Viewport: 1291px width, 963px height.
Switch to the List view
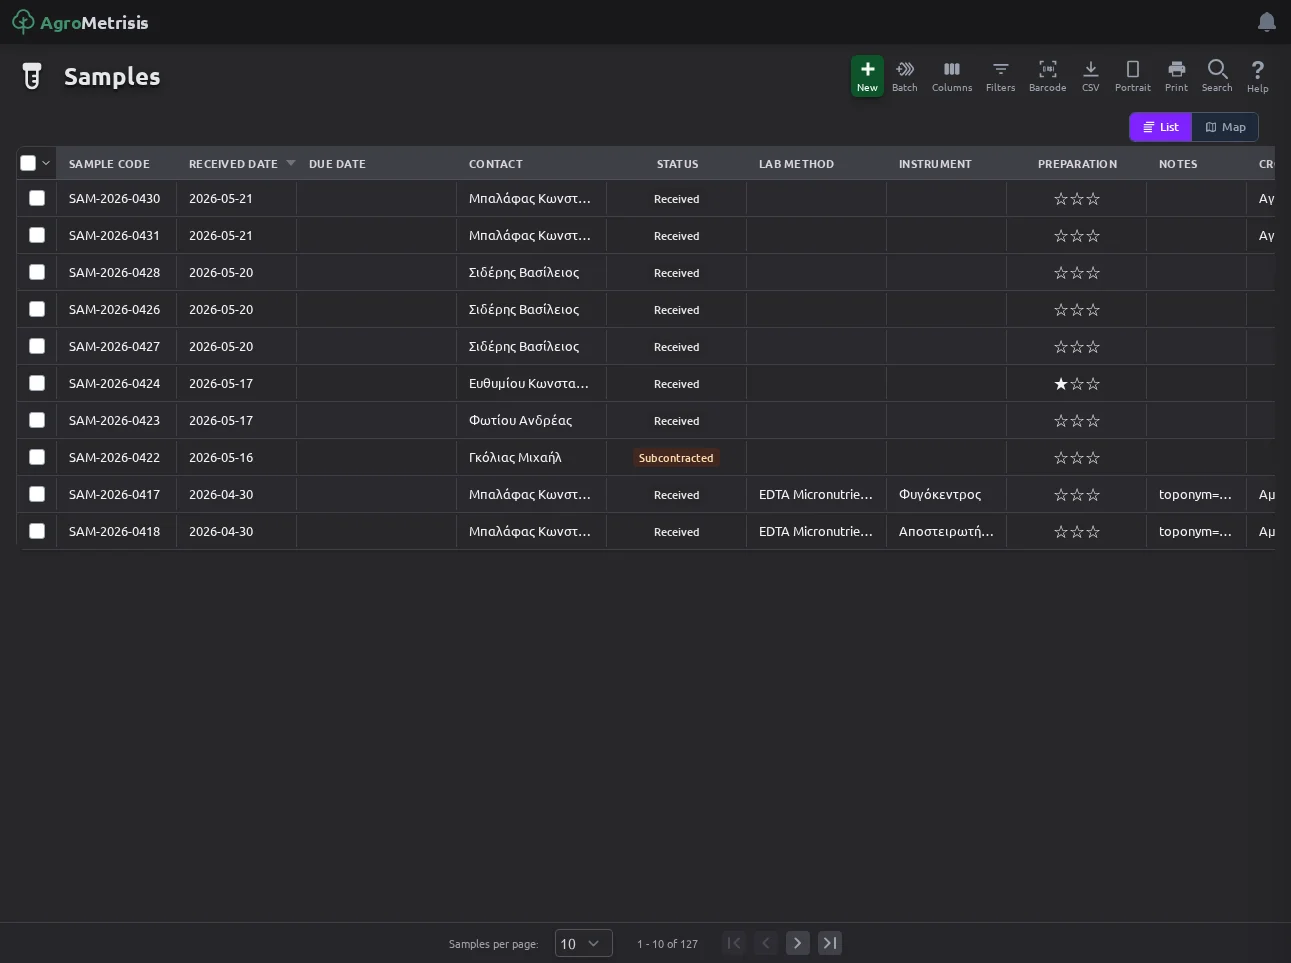1161,127
